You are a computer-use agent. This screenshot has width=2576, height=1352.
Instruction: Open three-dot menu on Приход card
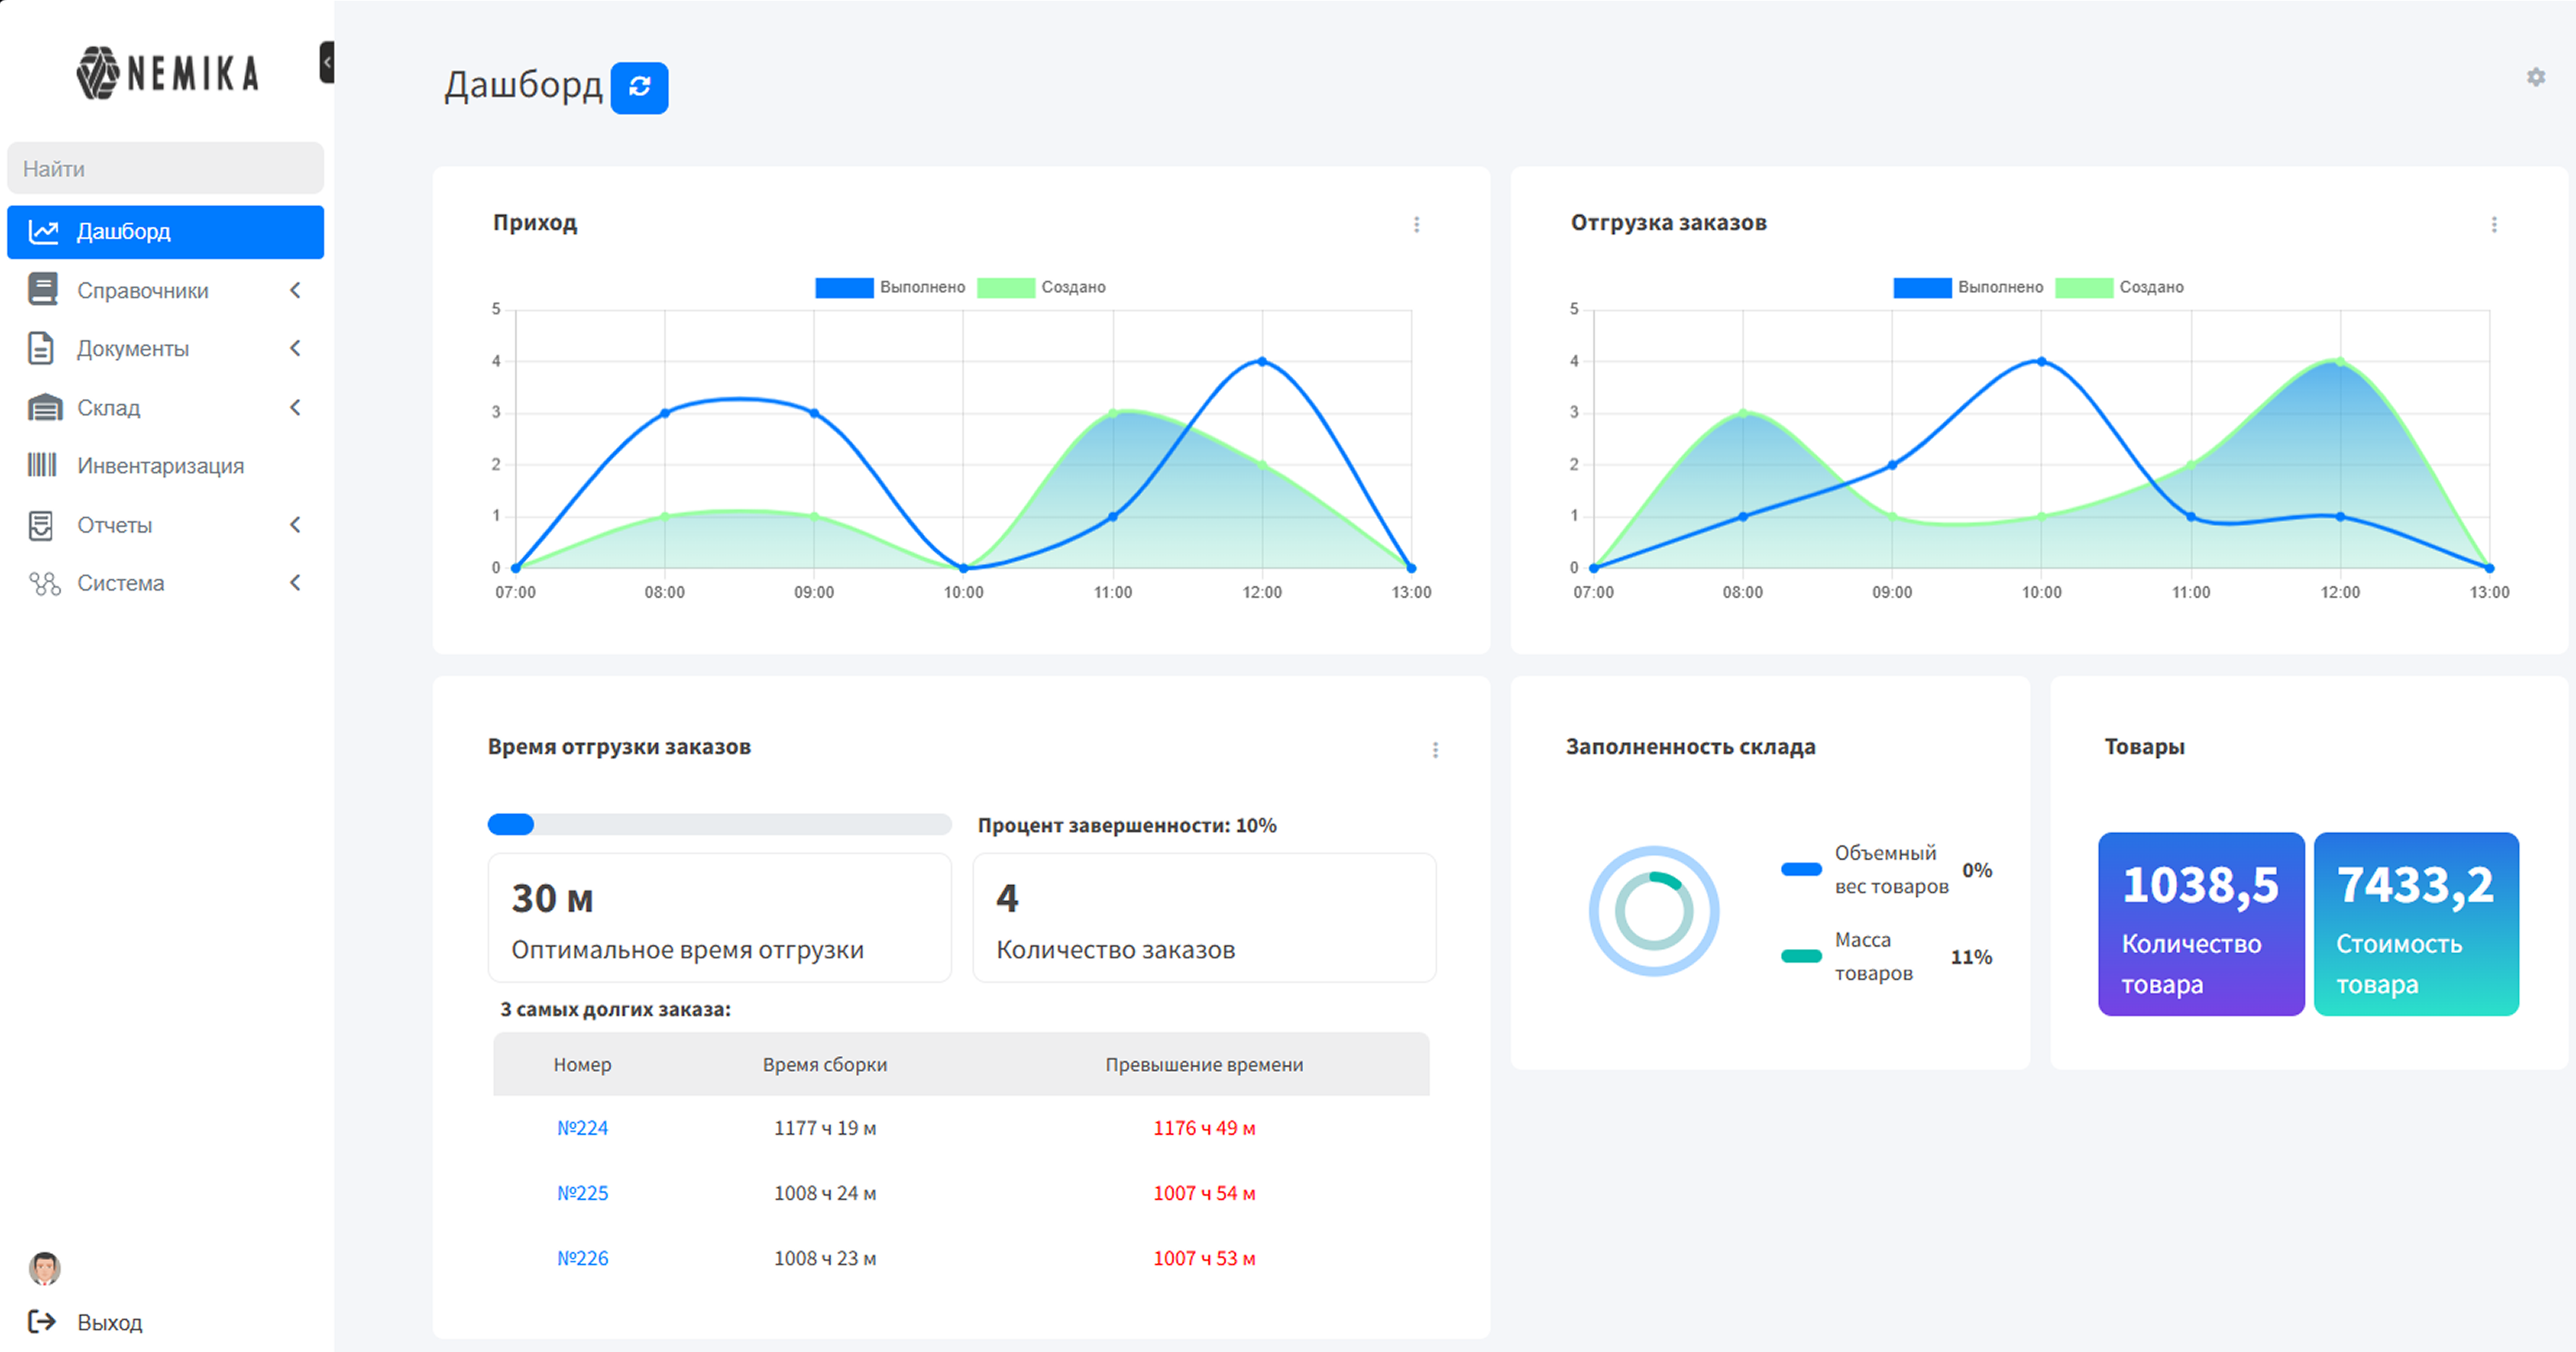coord(1416,224)
